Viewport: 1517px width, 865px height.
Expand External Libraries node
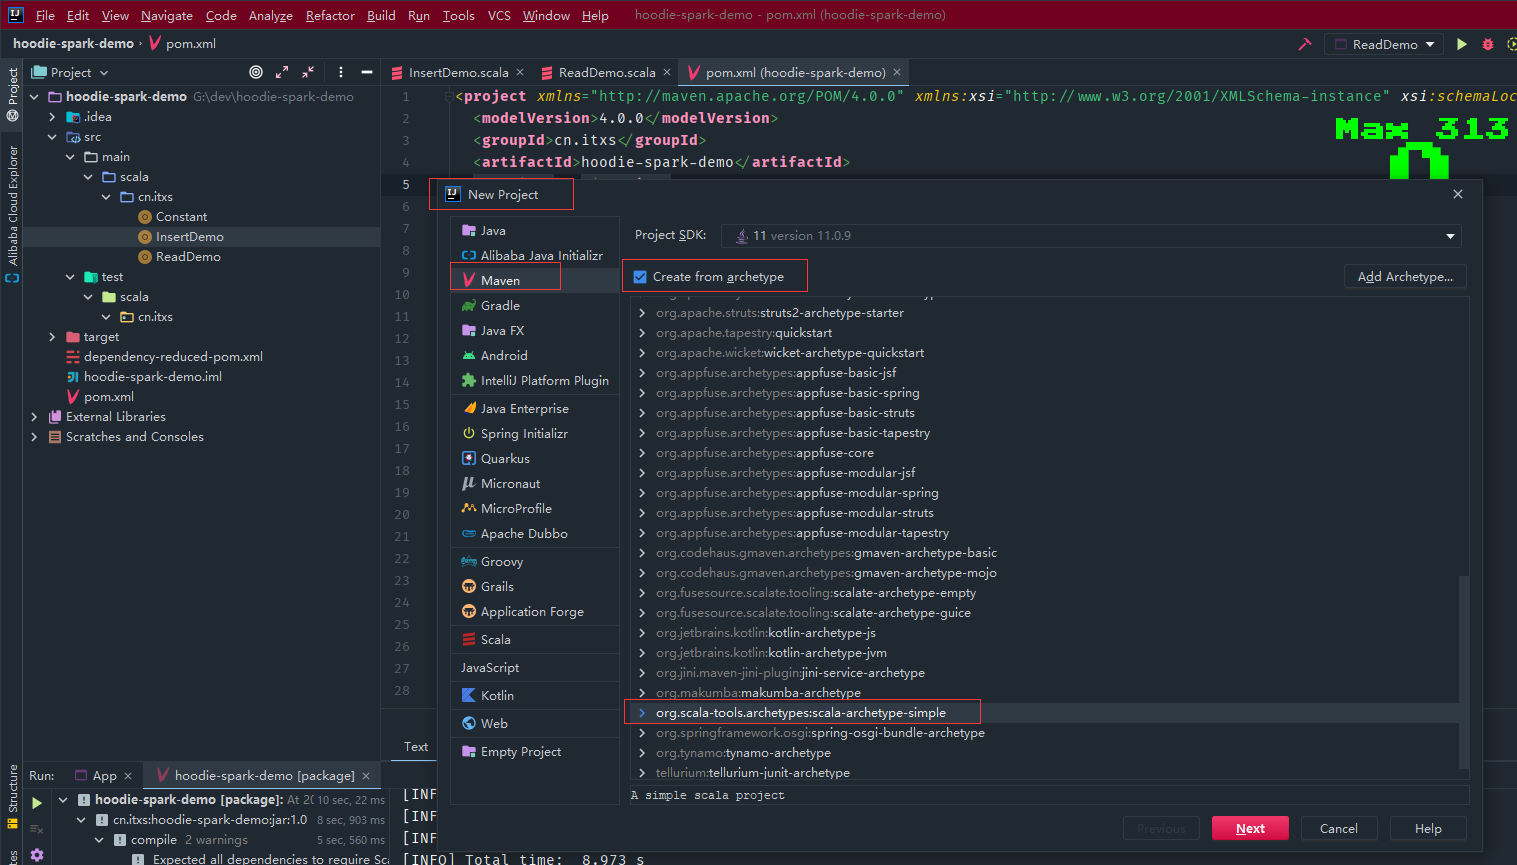click(34, 417)
